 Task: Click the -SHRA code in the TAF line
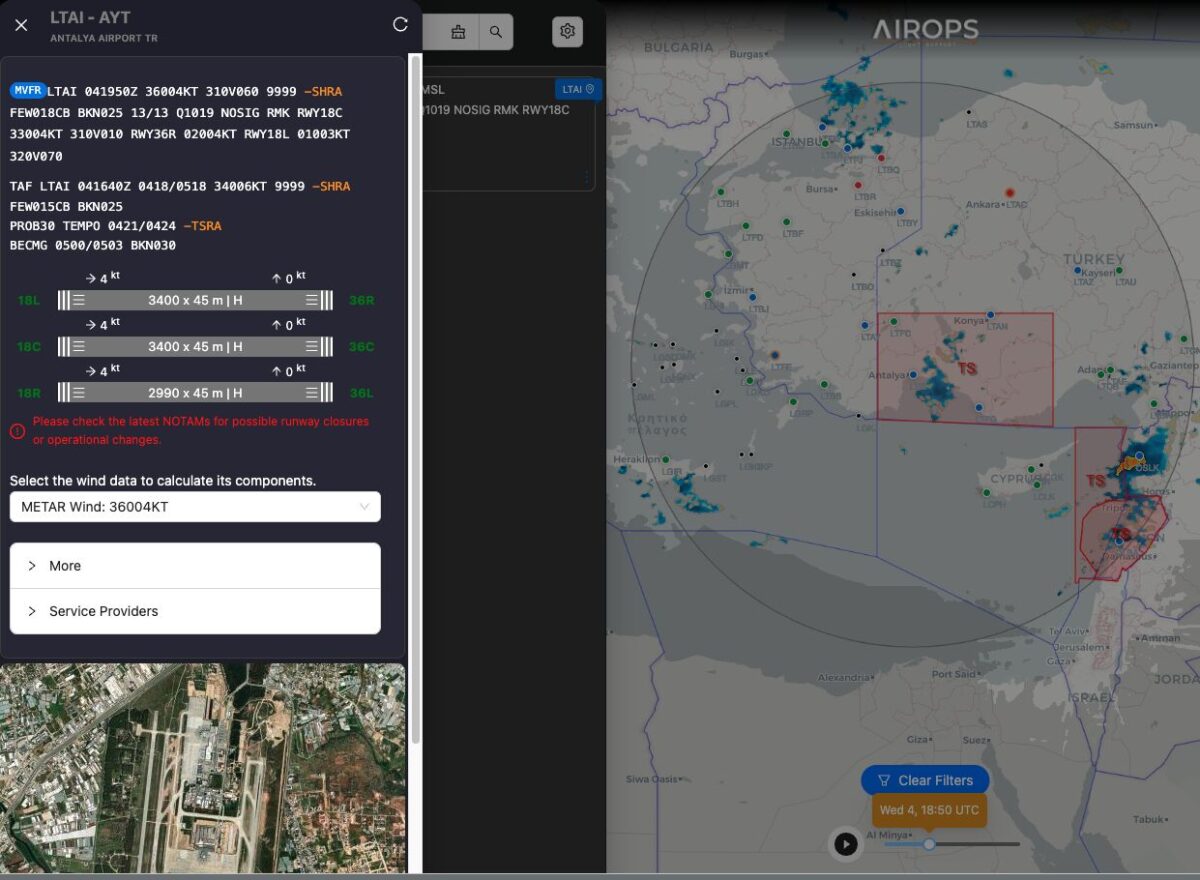(x=331, y=186)
